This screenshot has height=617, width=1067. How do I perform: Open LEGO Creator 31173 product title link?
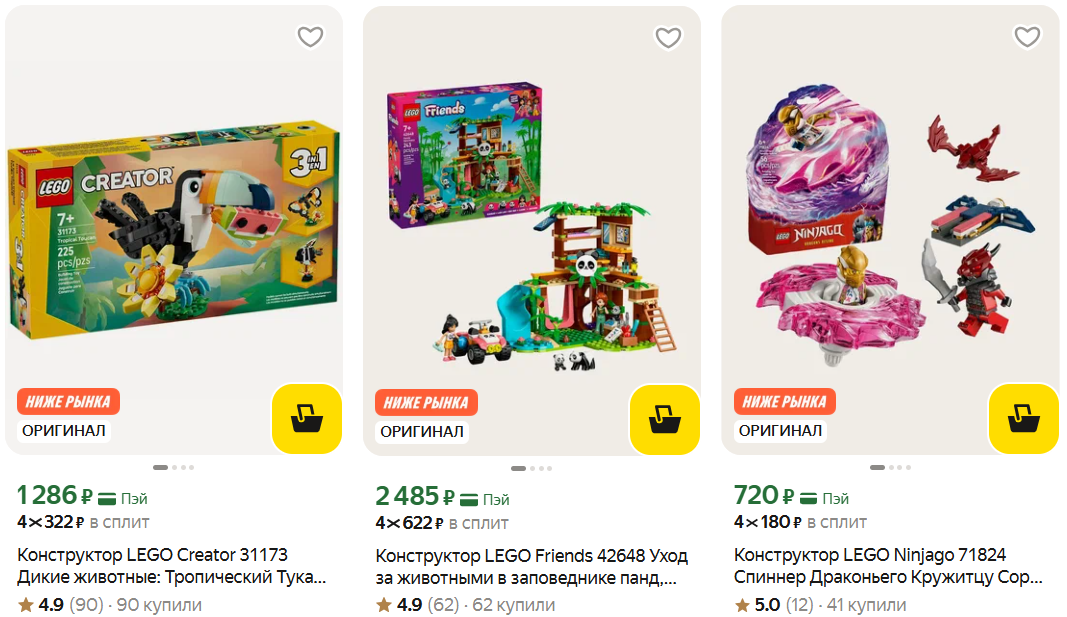click(171, 566)
